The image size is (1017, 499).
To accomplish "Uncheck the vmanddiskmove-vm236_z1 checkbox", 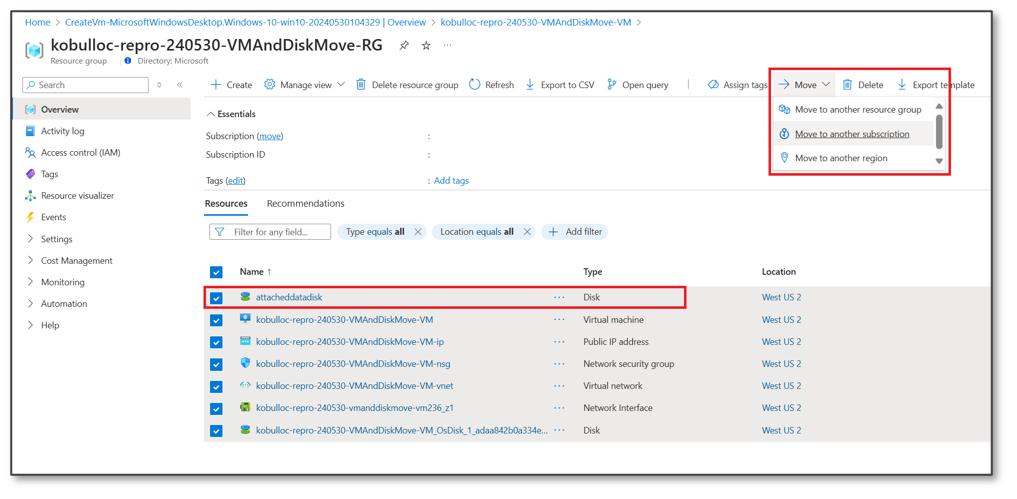I will (216, 408).
